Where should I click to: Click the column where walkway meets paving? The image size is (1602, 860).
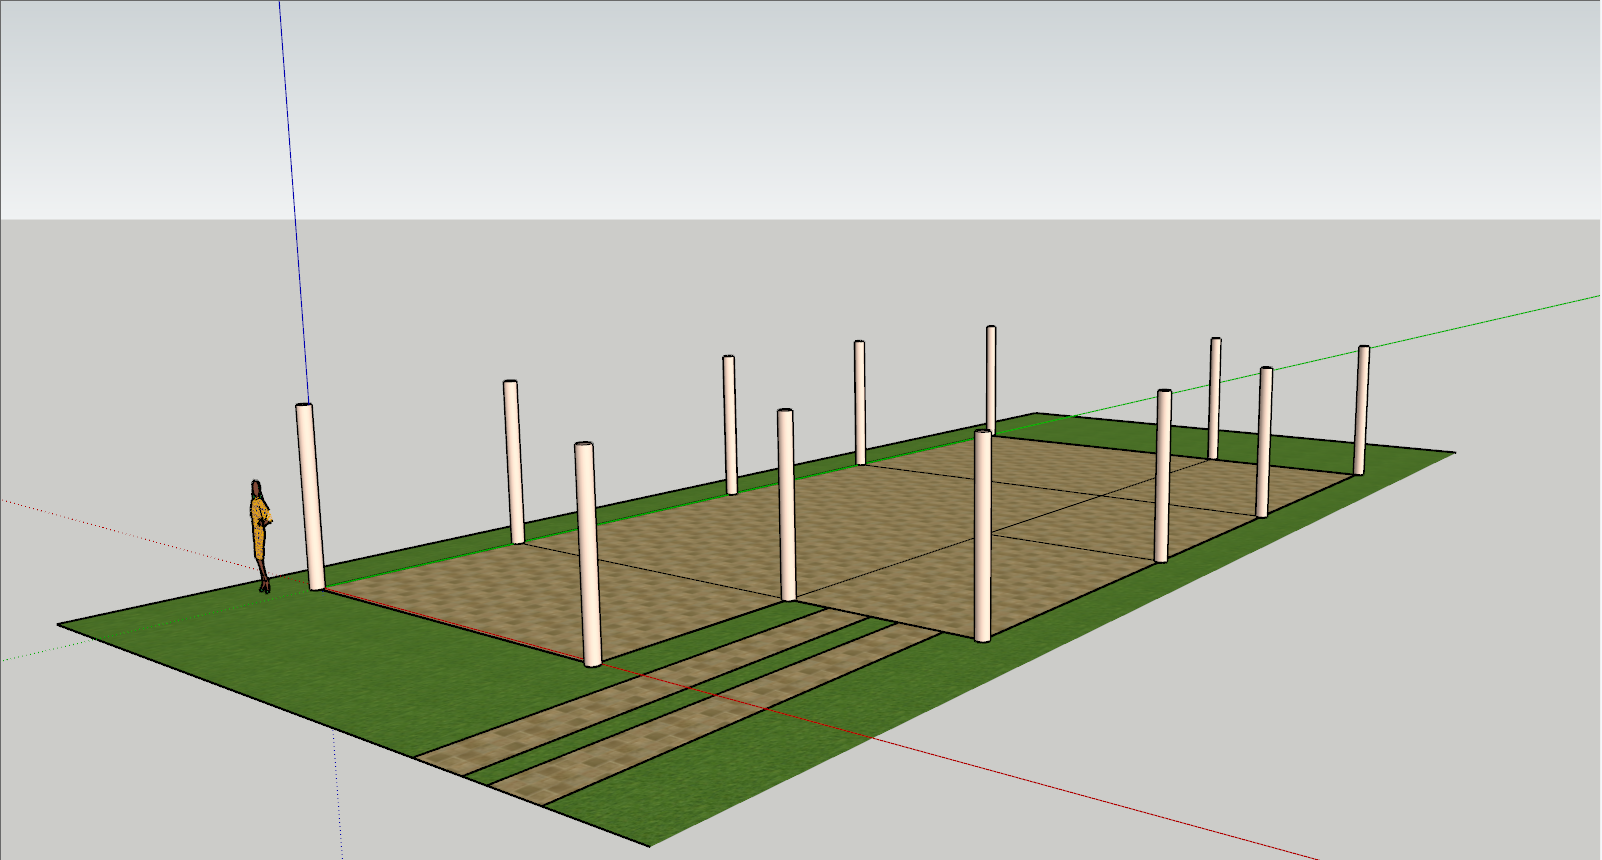(x=786, y=505)
